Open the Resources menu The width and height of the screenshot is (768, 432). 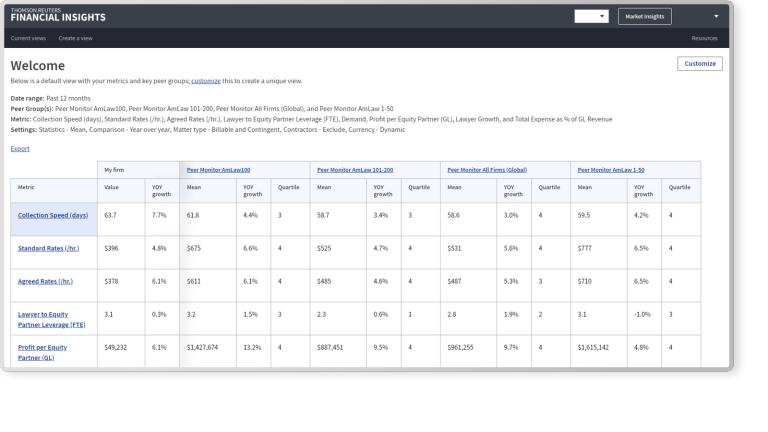704,38
